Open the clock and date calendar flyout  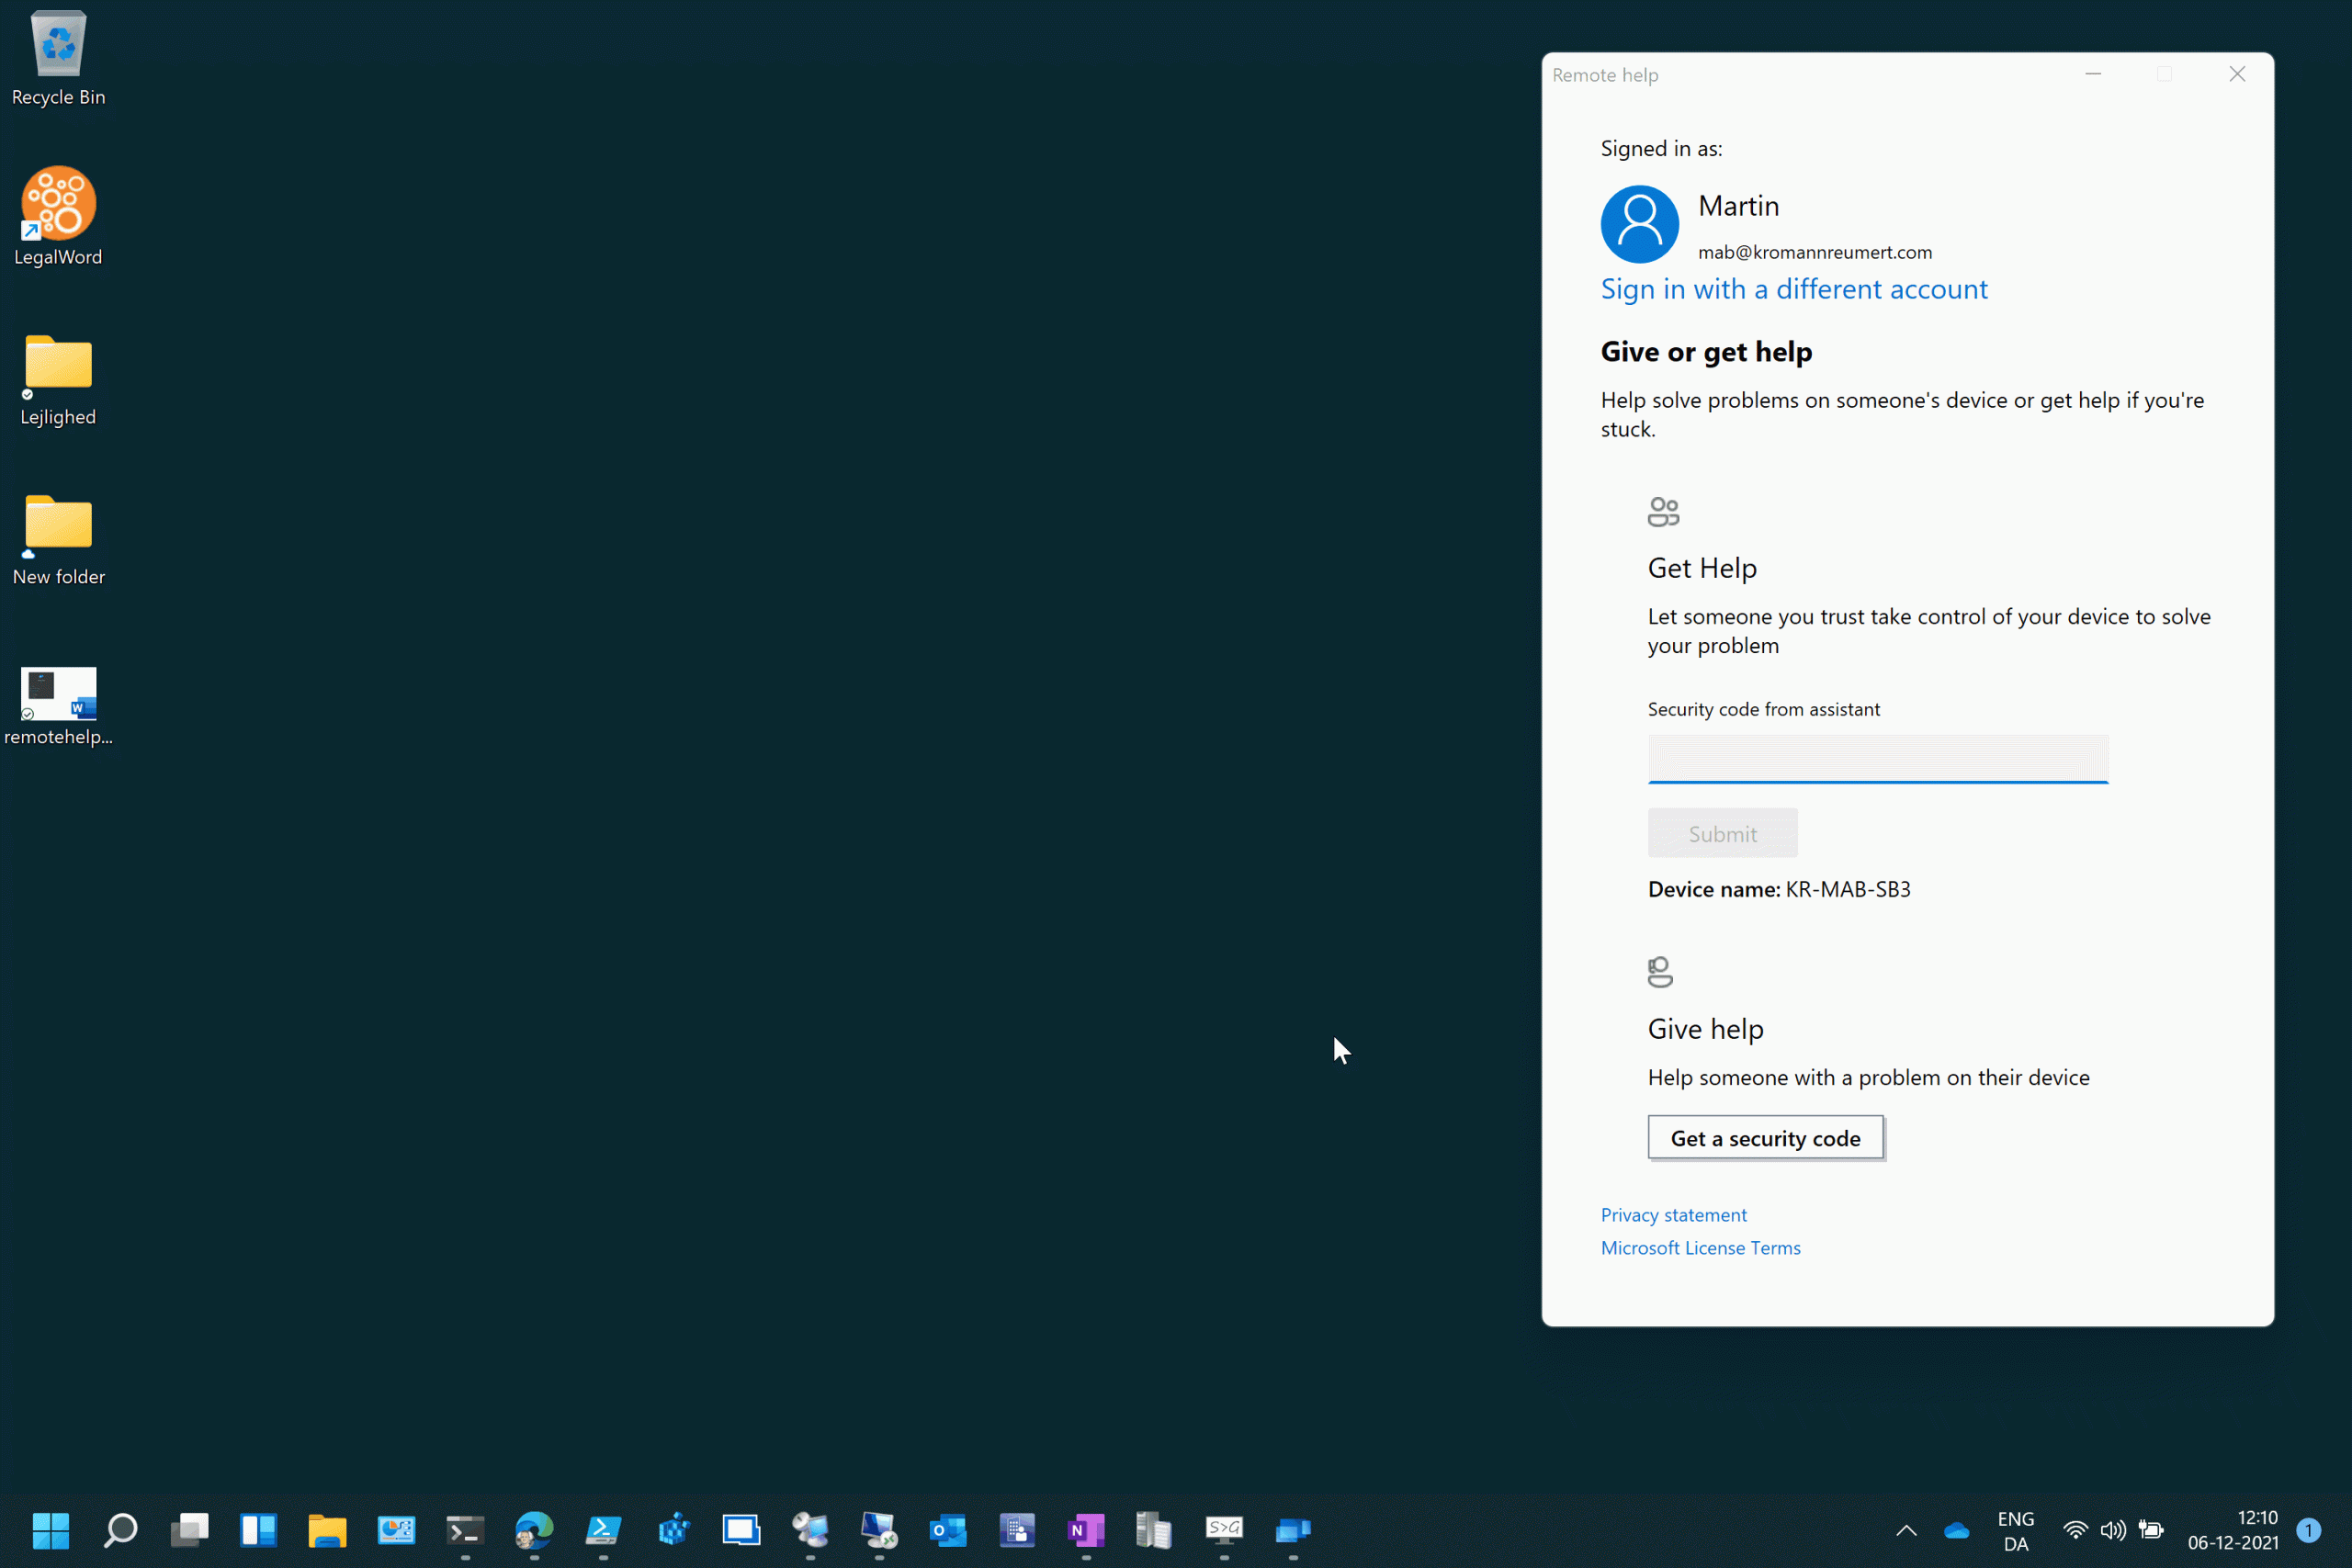pyautogui.click(x=2232, y=1530)
